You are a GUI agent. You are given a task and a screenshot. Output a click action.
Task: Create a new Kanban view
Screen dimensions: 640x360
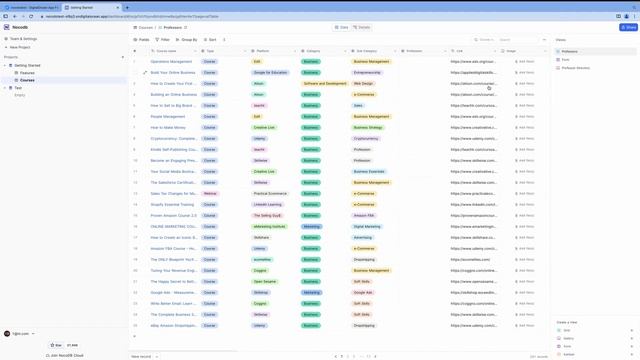(x=568, y=354)
